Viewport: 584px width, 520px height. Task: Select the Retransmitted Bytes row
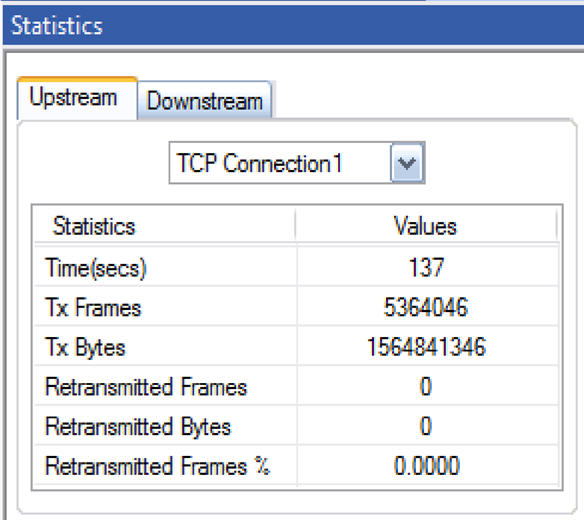click(297, 425)
